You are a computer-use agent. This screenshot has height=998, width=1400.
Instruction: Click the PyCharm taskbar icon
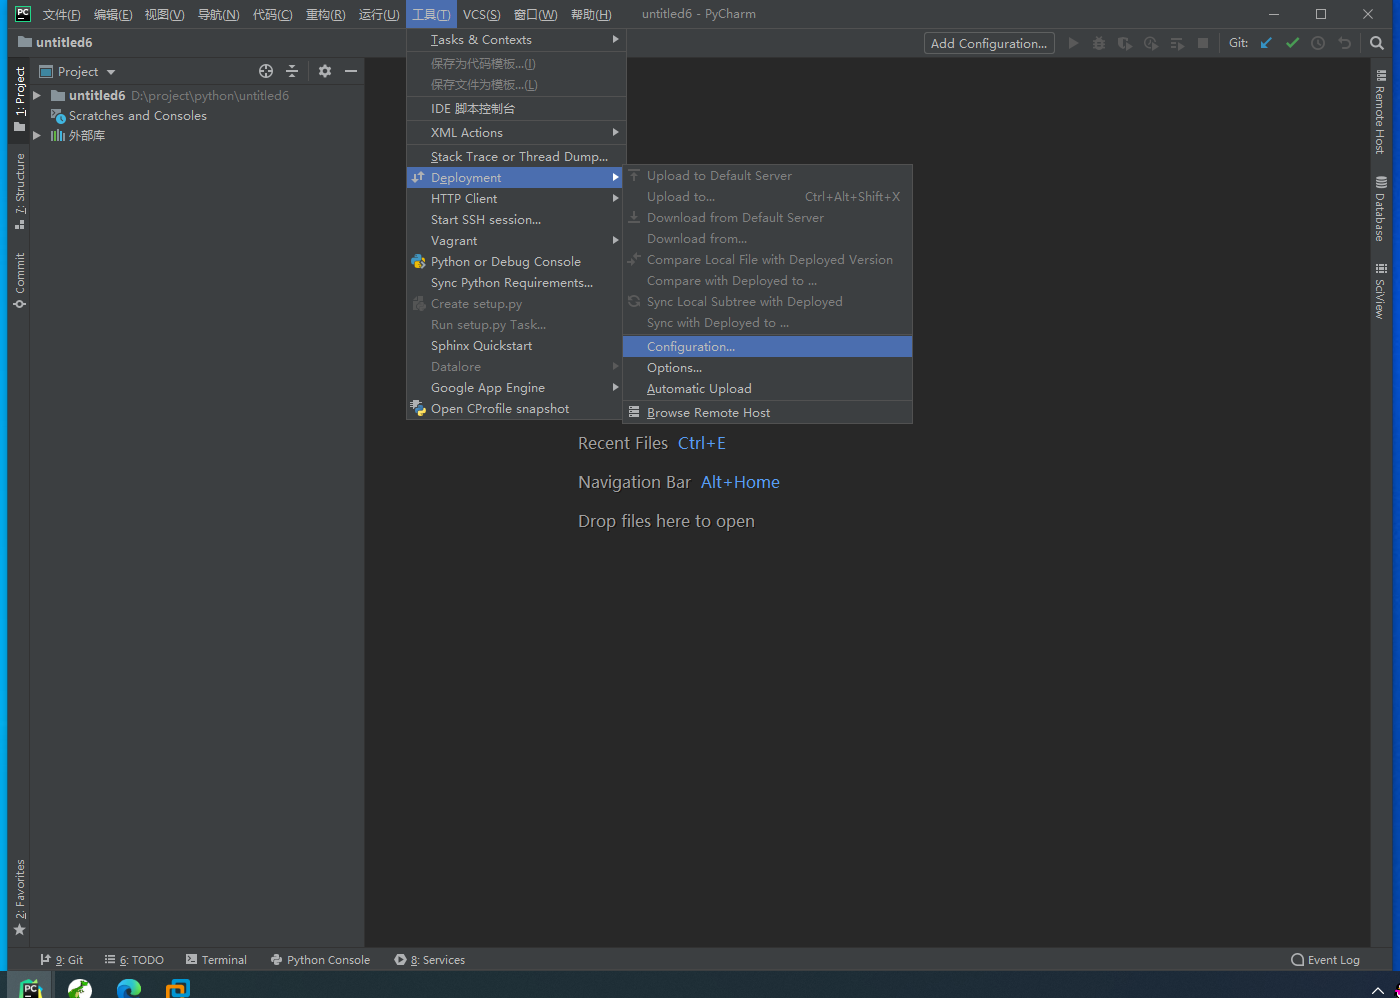(x=30, y=988)
